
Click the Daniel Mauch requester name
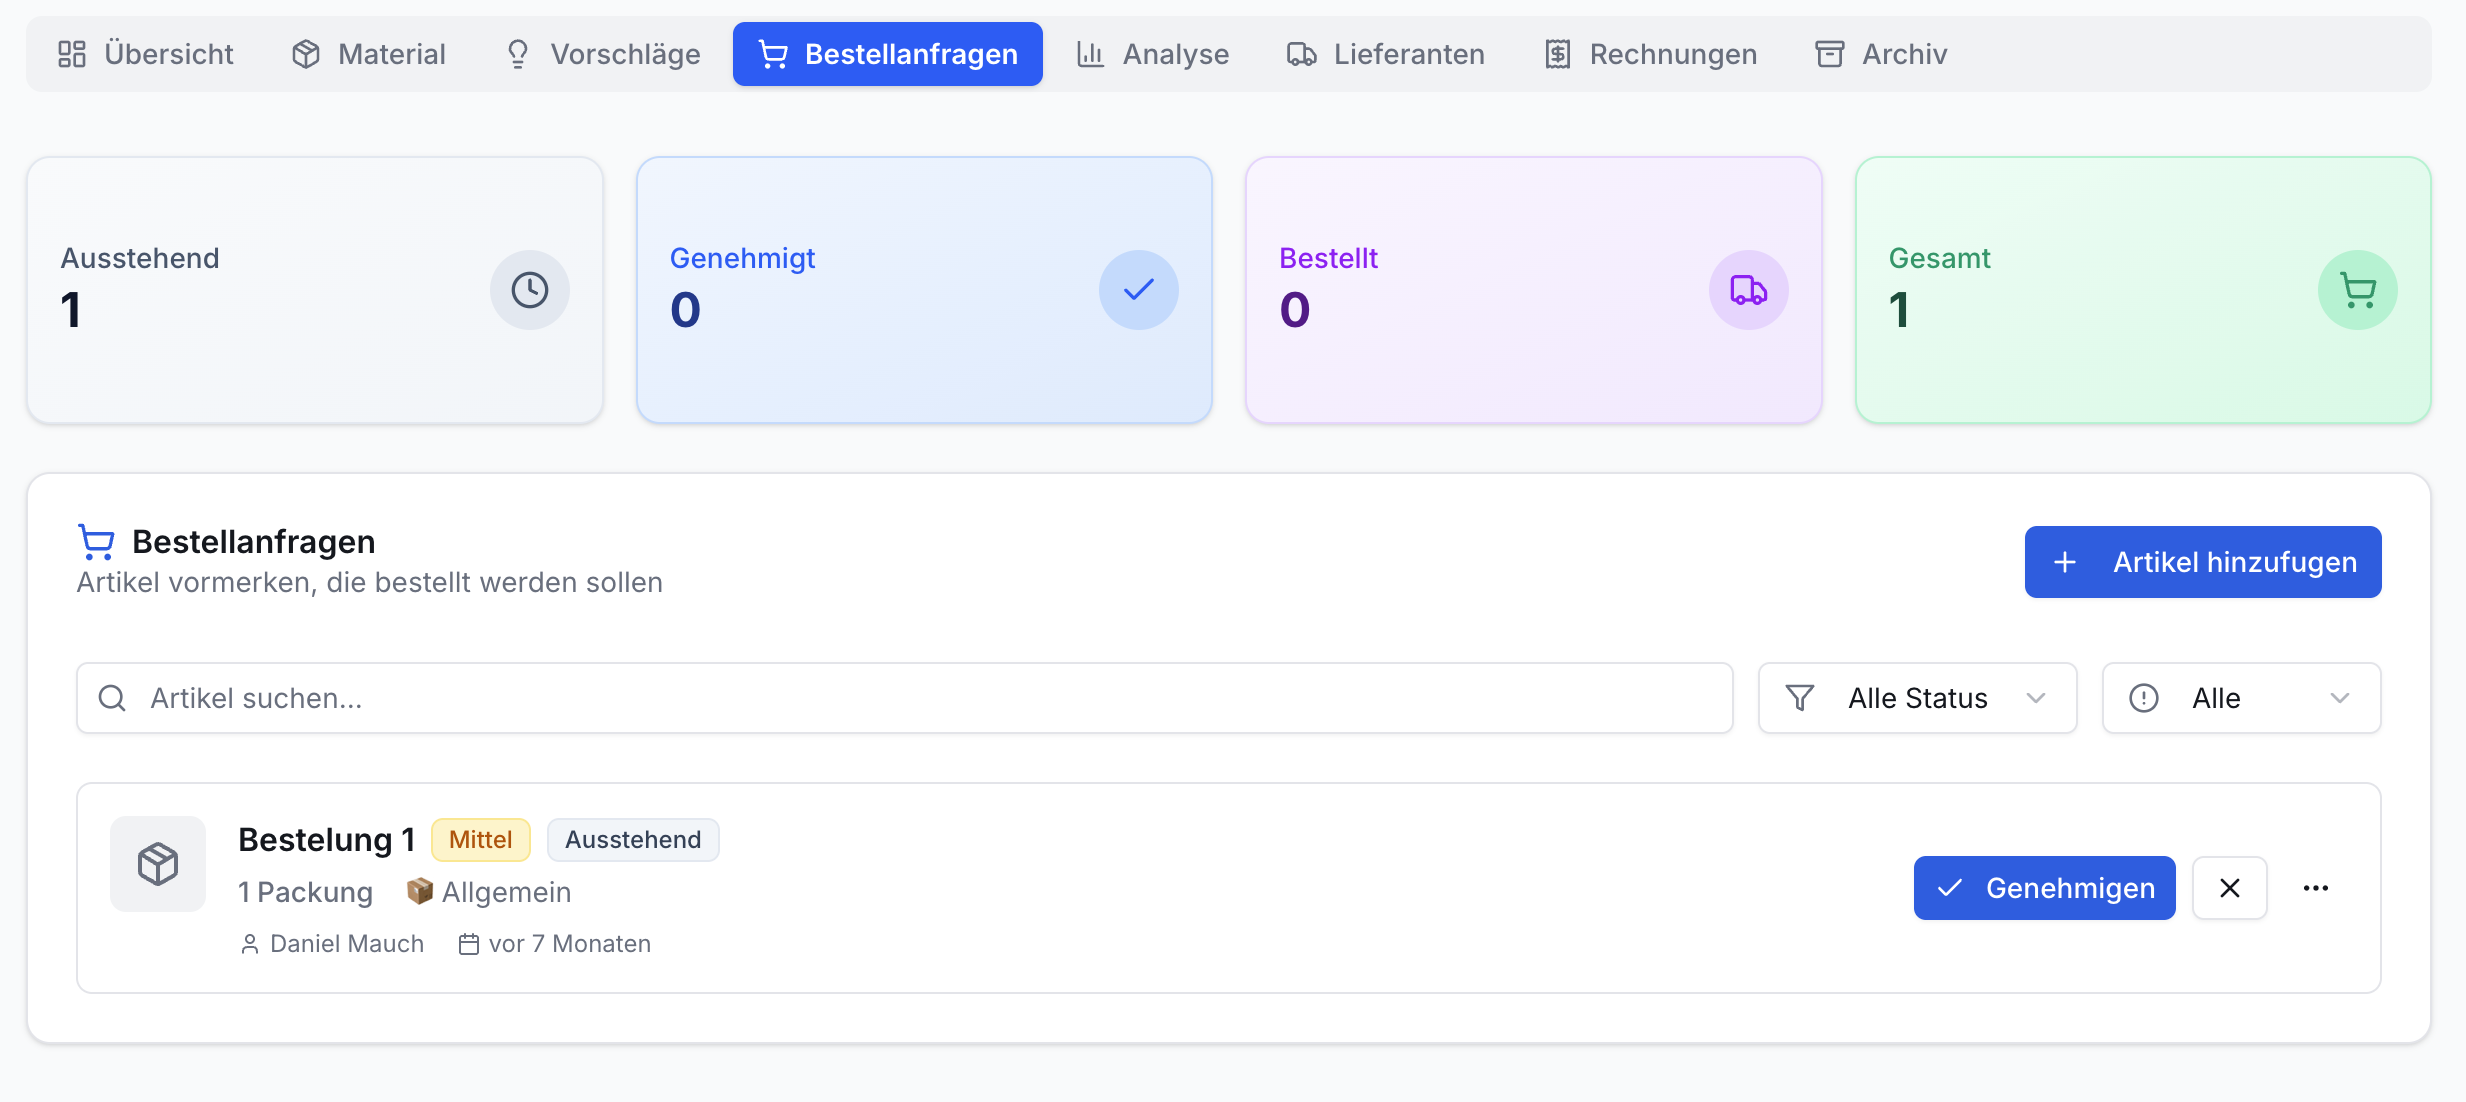pyautogui.click(x=347, y=944)
